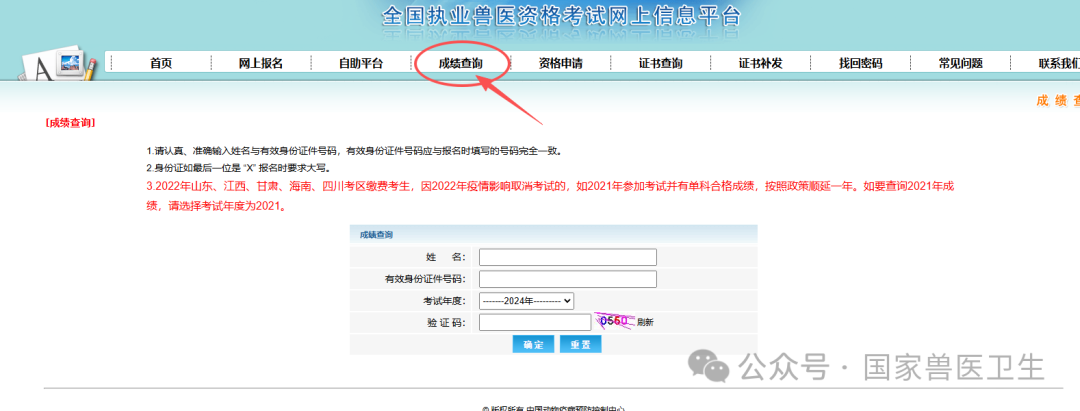1080x411 pixels.
Task: Click the captcha image 0560
Action: [614, 321]
